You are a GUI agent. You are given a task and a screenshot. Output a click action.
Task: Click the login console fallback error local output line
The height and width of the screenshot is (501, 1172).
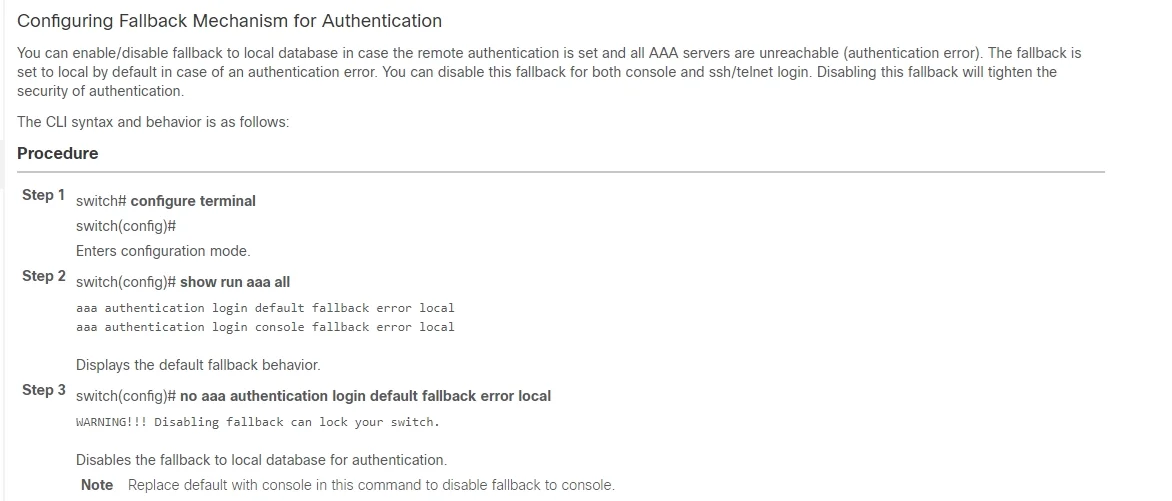pos(265,327)
